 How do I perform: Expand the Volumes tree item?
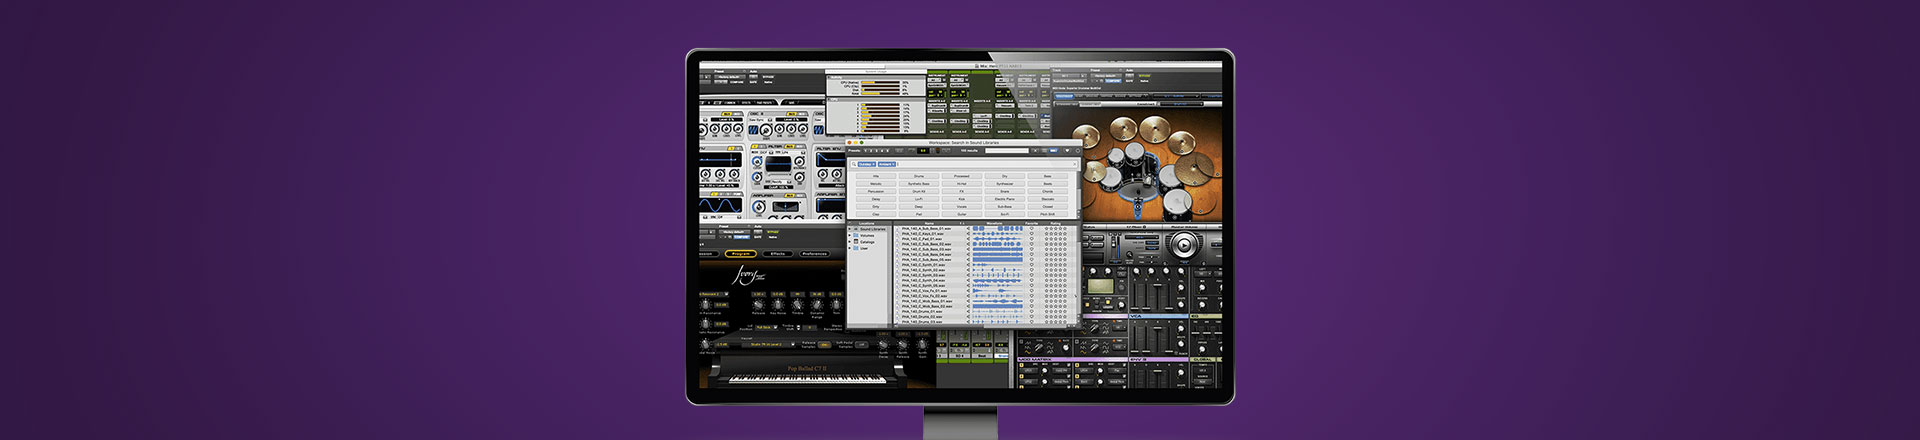tap(850, 235)
